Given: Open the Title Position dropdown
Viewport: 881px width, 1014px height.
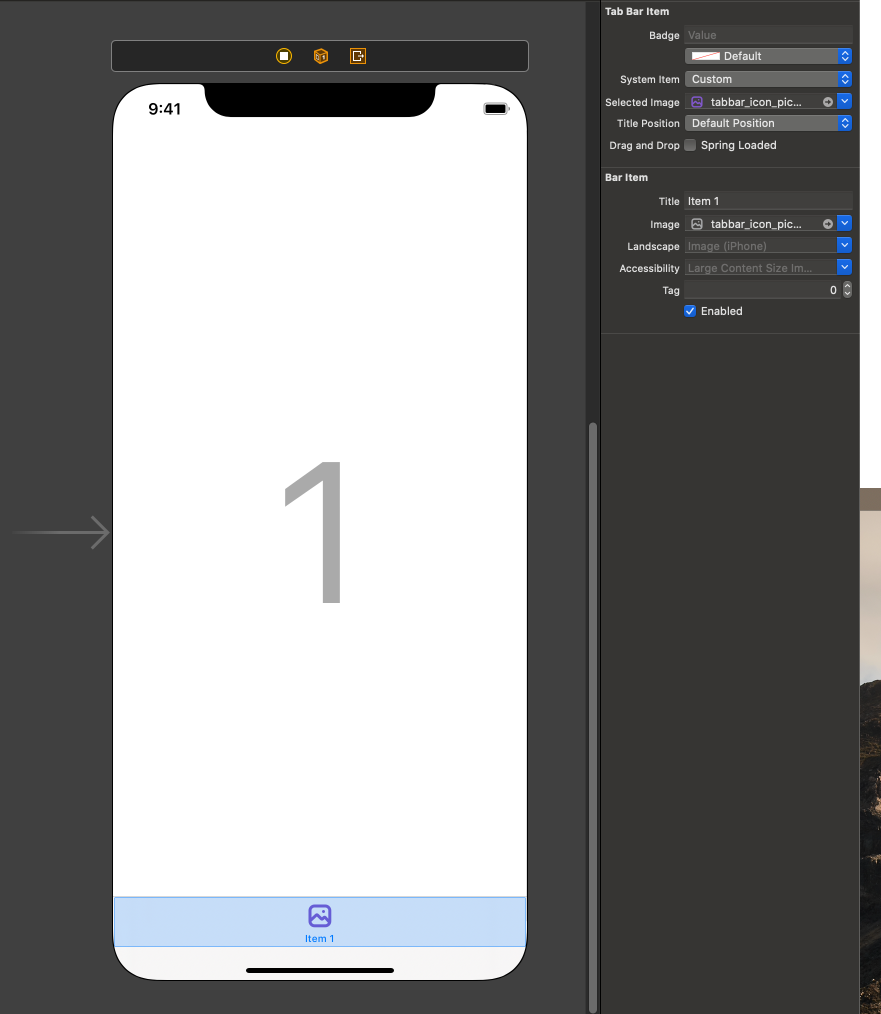Looking at the screenshot, I should click(768, 123).
